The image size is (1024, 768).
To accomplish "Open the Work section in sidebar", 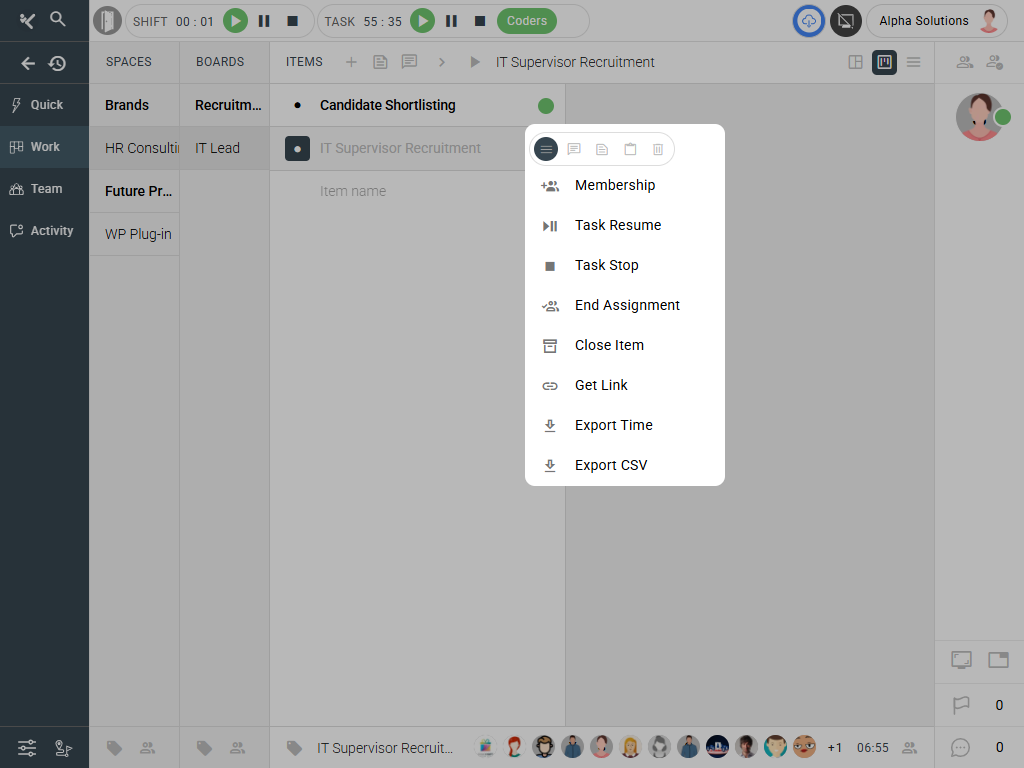I will point(45,147).
